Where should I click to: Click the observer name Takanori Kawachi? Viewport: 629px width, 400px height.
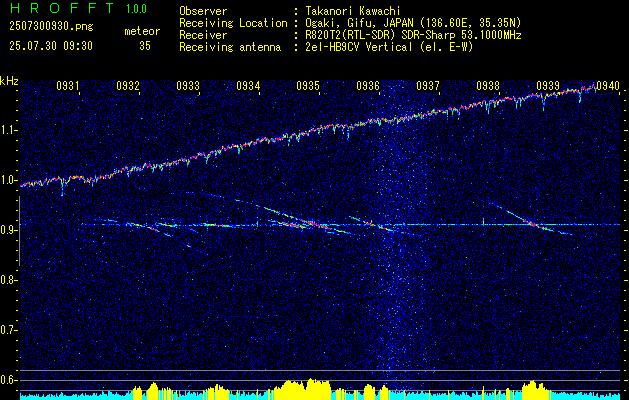point(352,11)
